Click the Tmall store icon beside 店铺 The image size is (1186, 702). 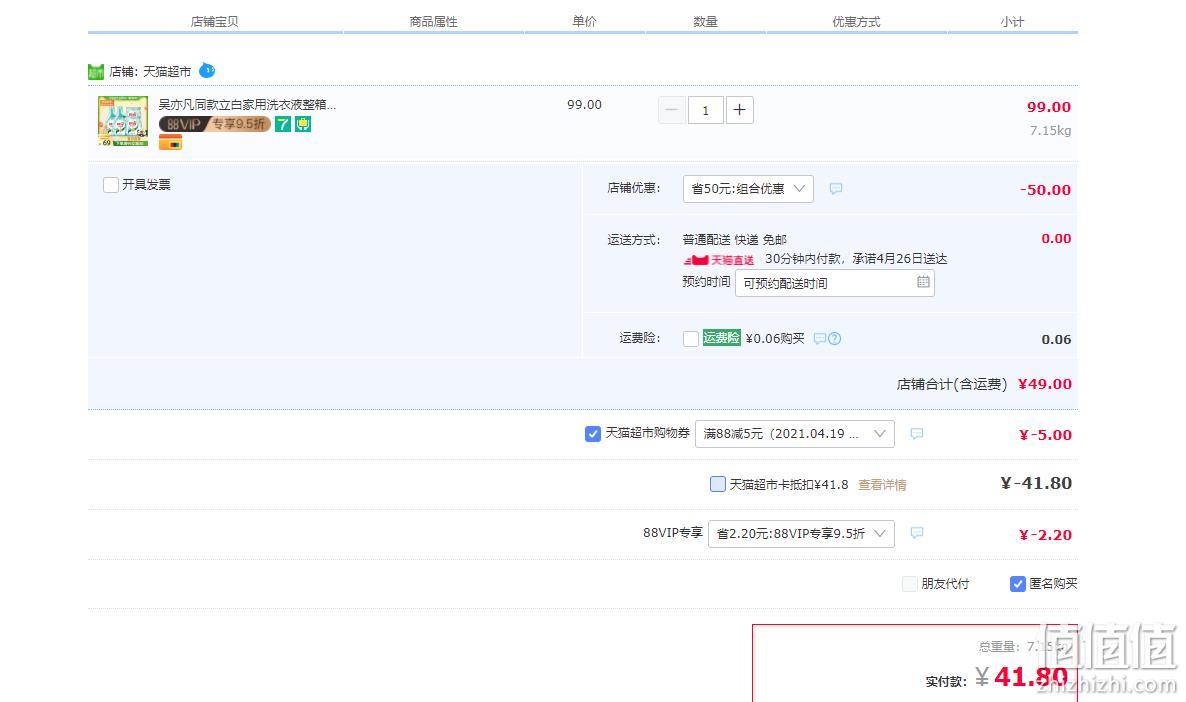(95, 72)
